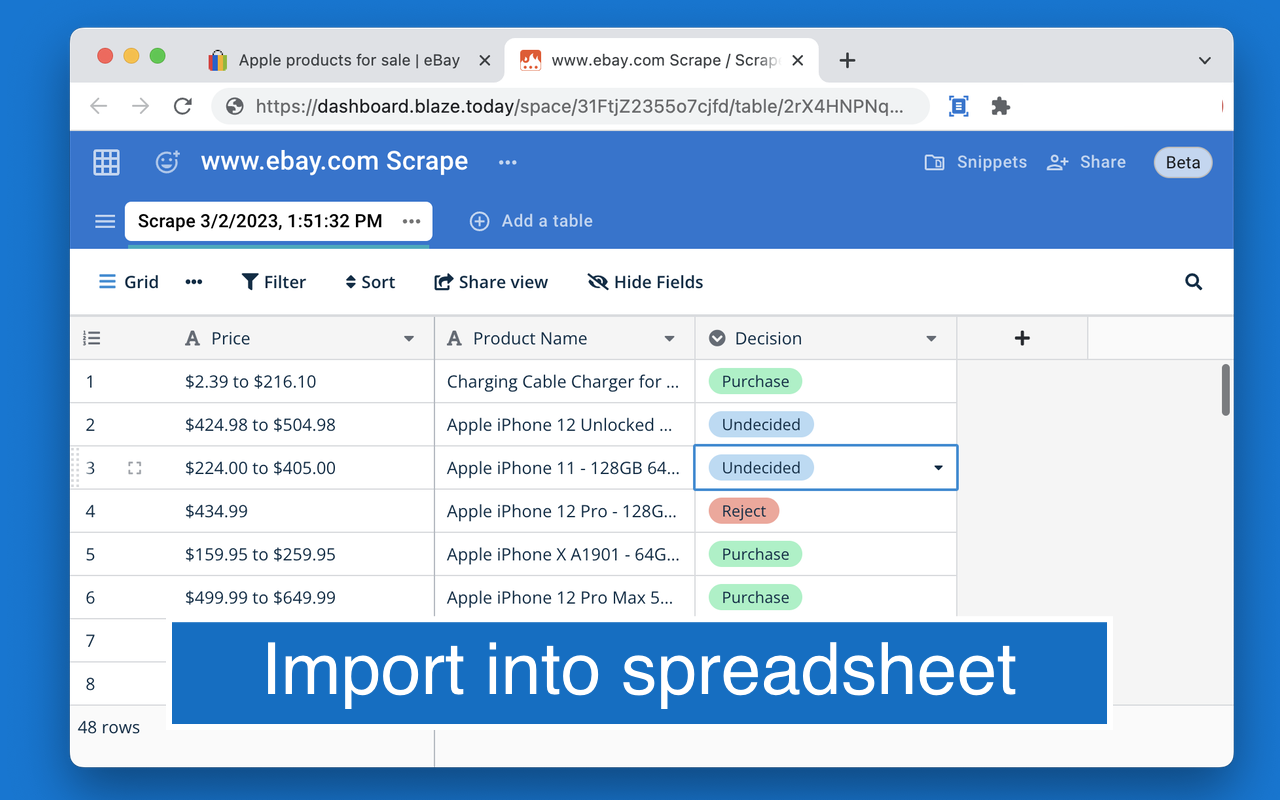The height and width of the screenshot is (800, 1280).
Task: Reload the page
Action: point(182,106)
